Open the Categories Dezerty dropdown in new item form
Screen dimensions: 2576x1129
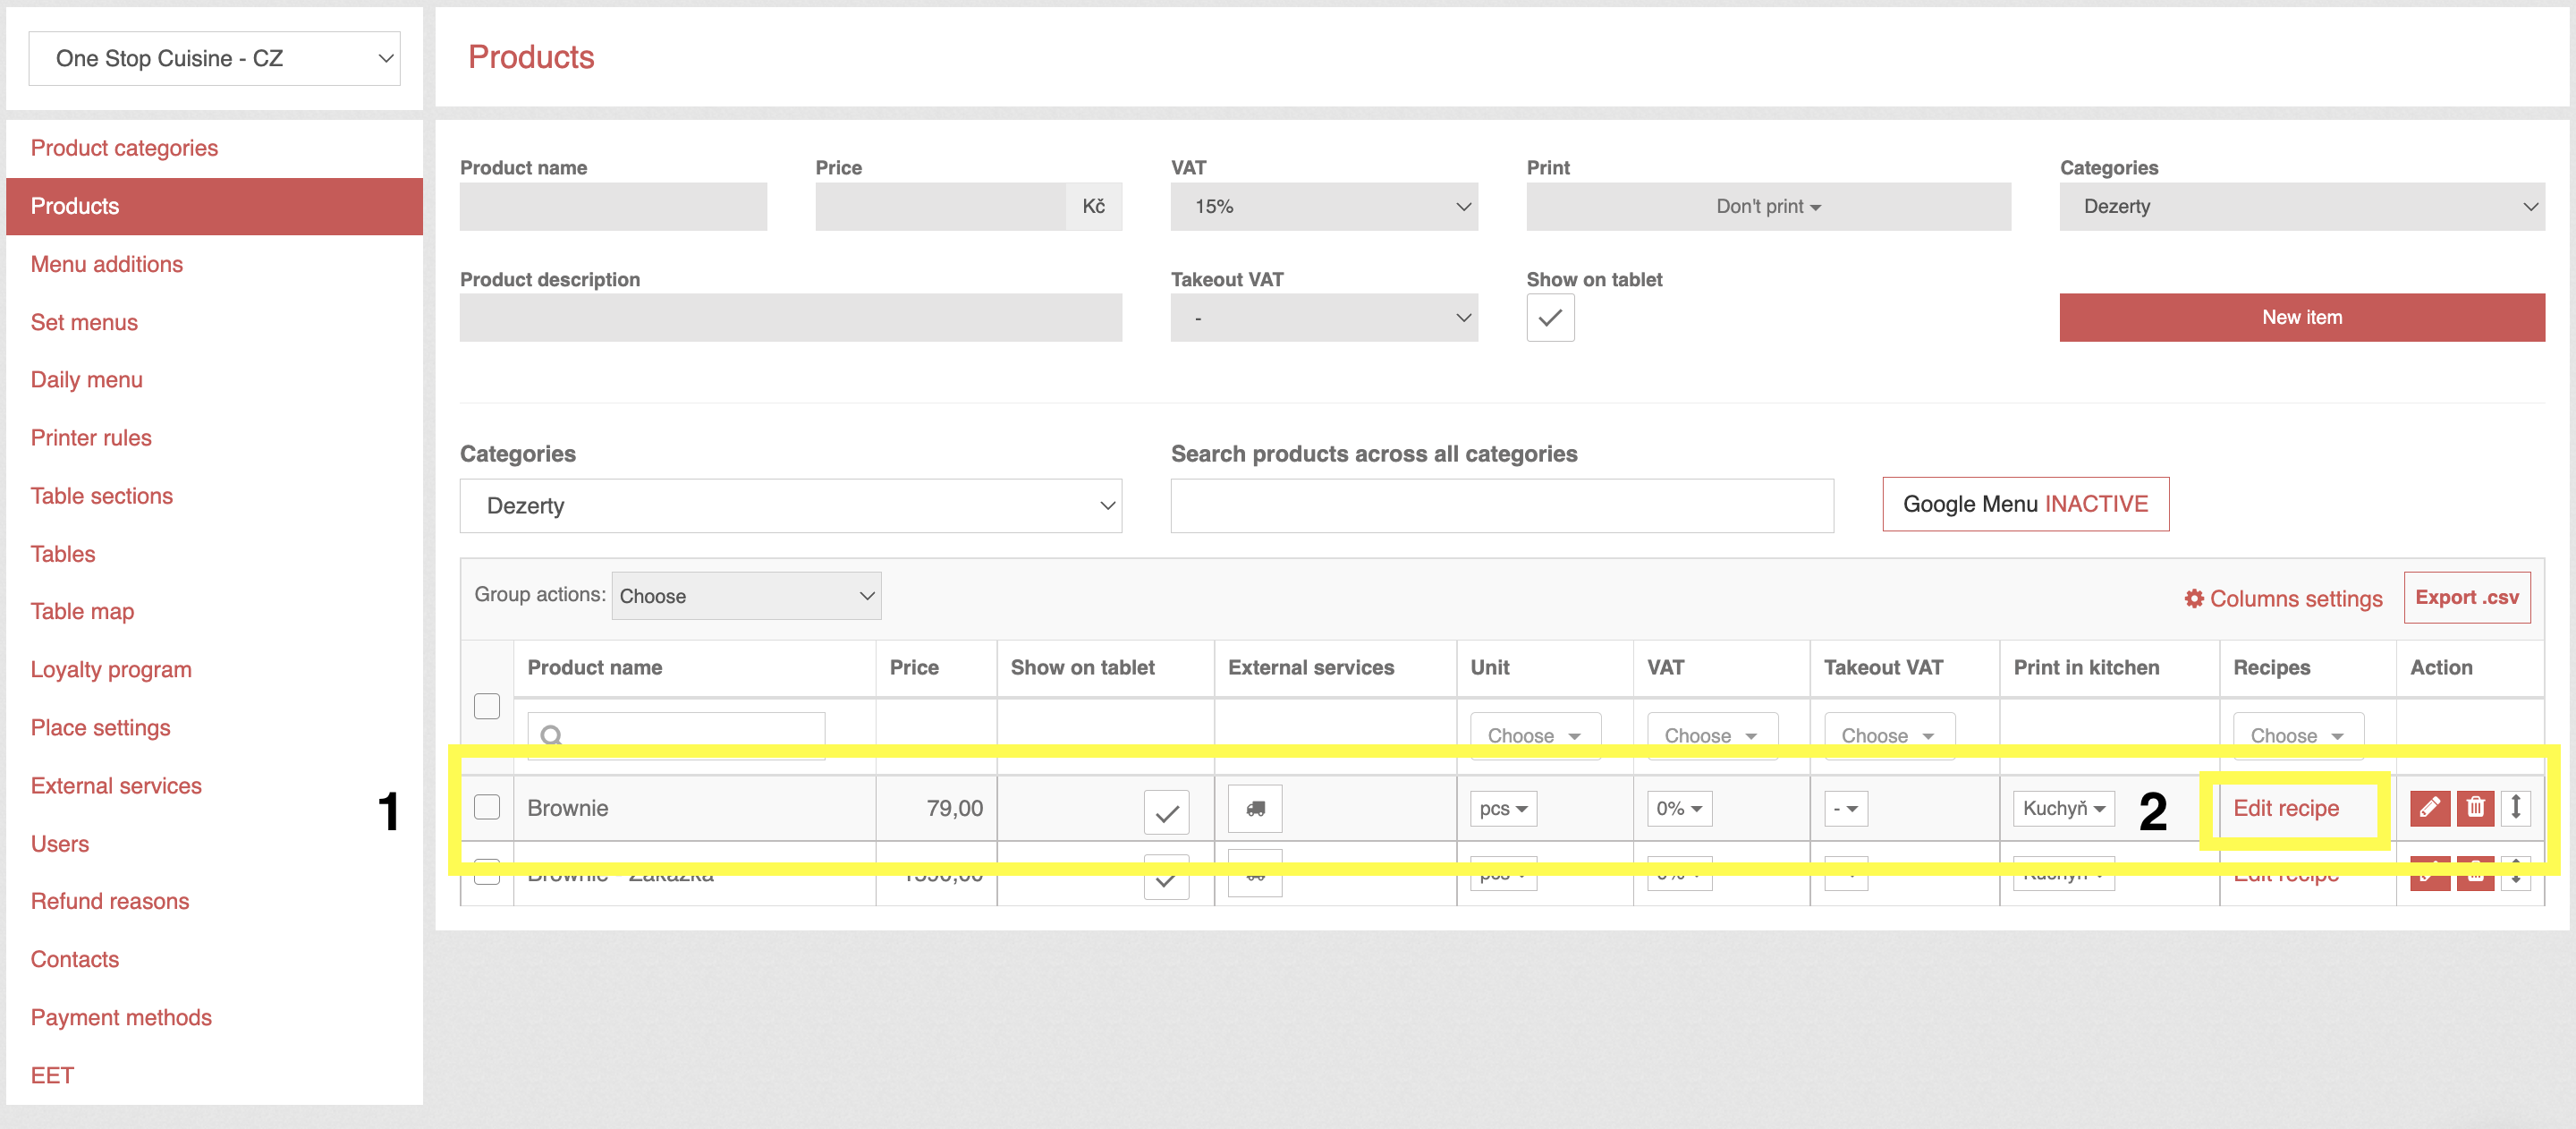2302,206
